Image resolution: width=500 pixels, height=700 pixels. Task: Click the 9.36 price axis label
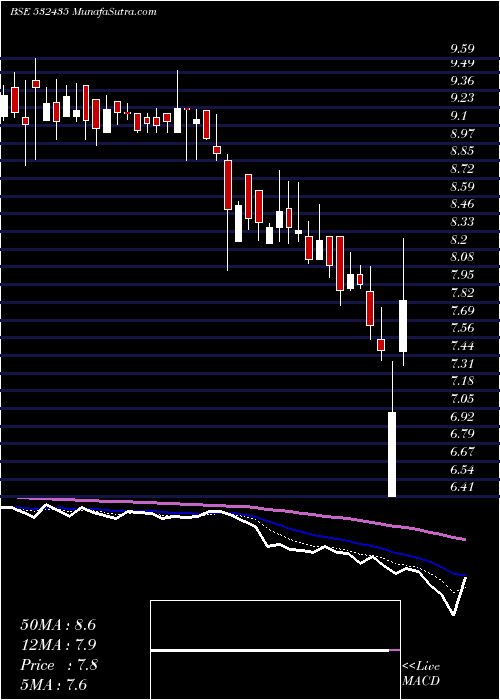462,80
